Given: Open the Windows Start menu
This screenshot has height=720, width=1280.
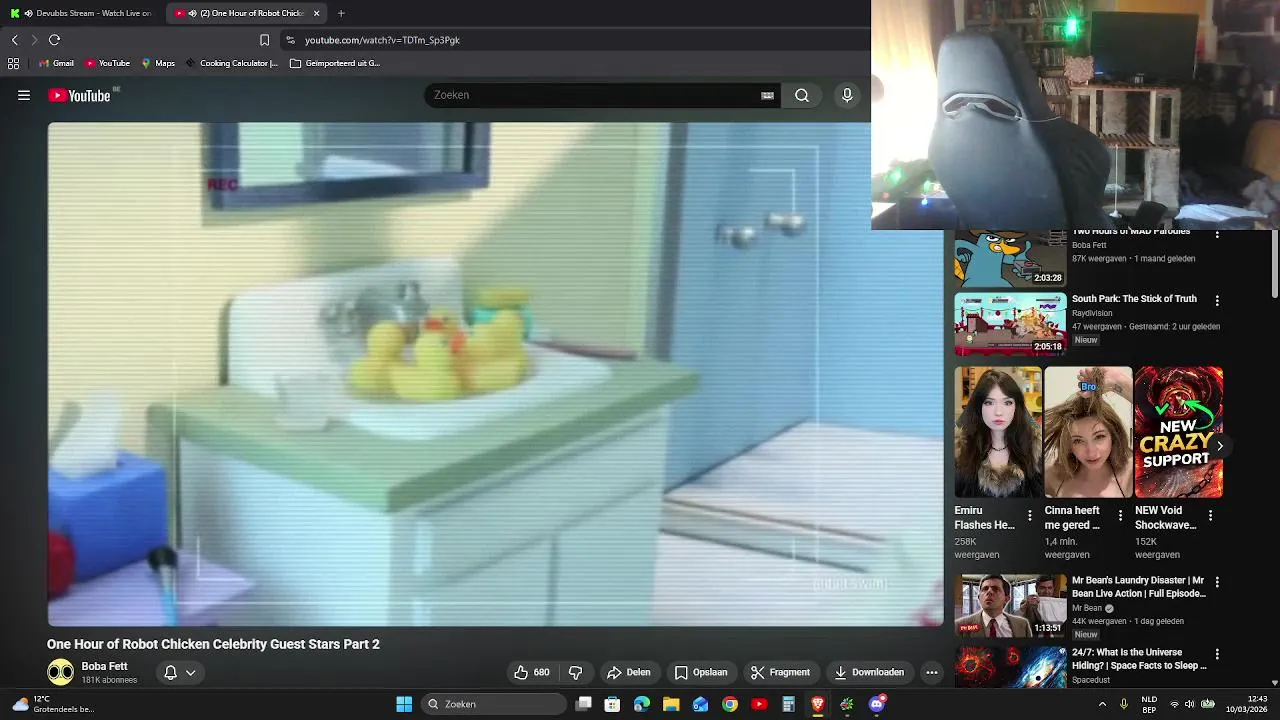Looking at the screenshot, I should click(404, 704).
